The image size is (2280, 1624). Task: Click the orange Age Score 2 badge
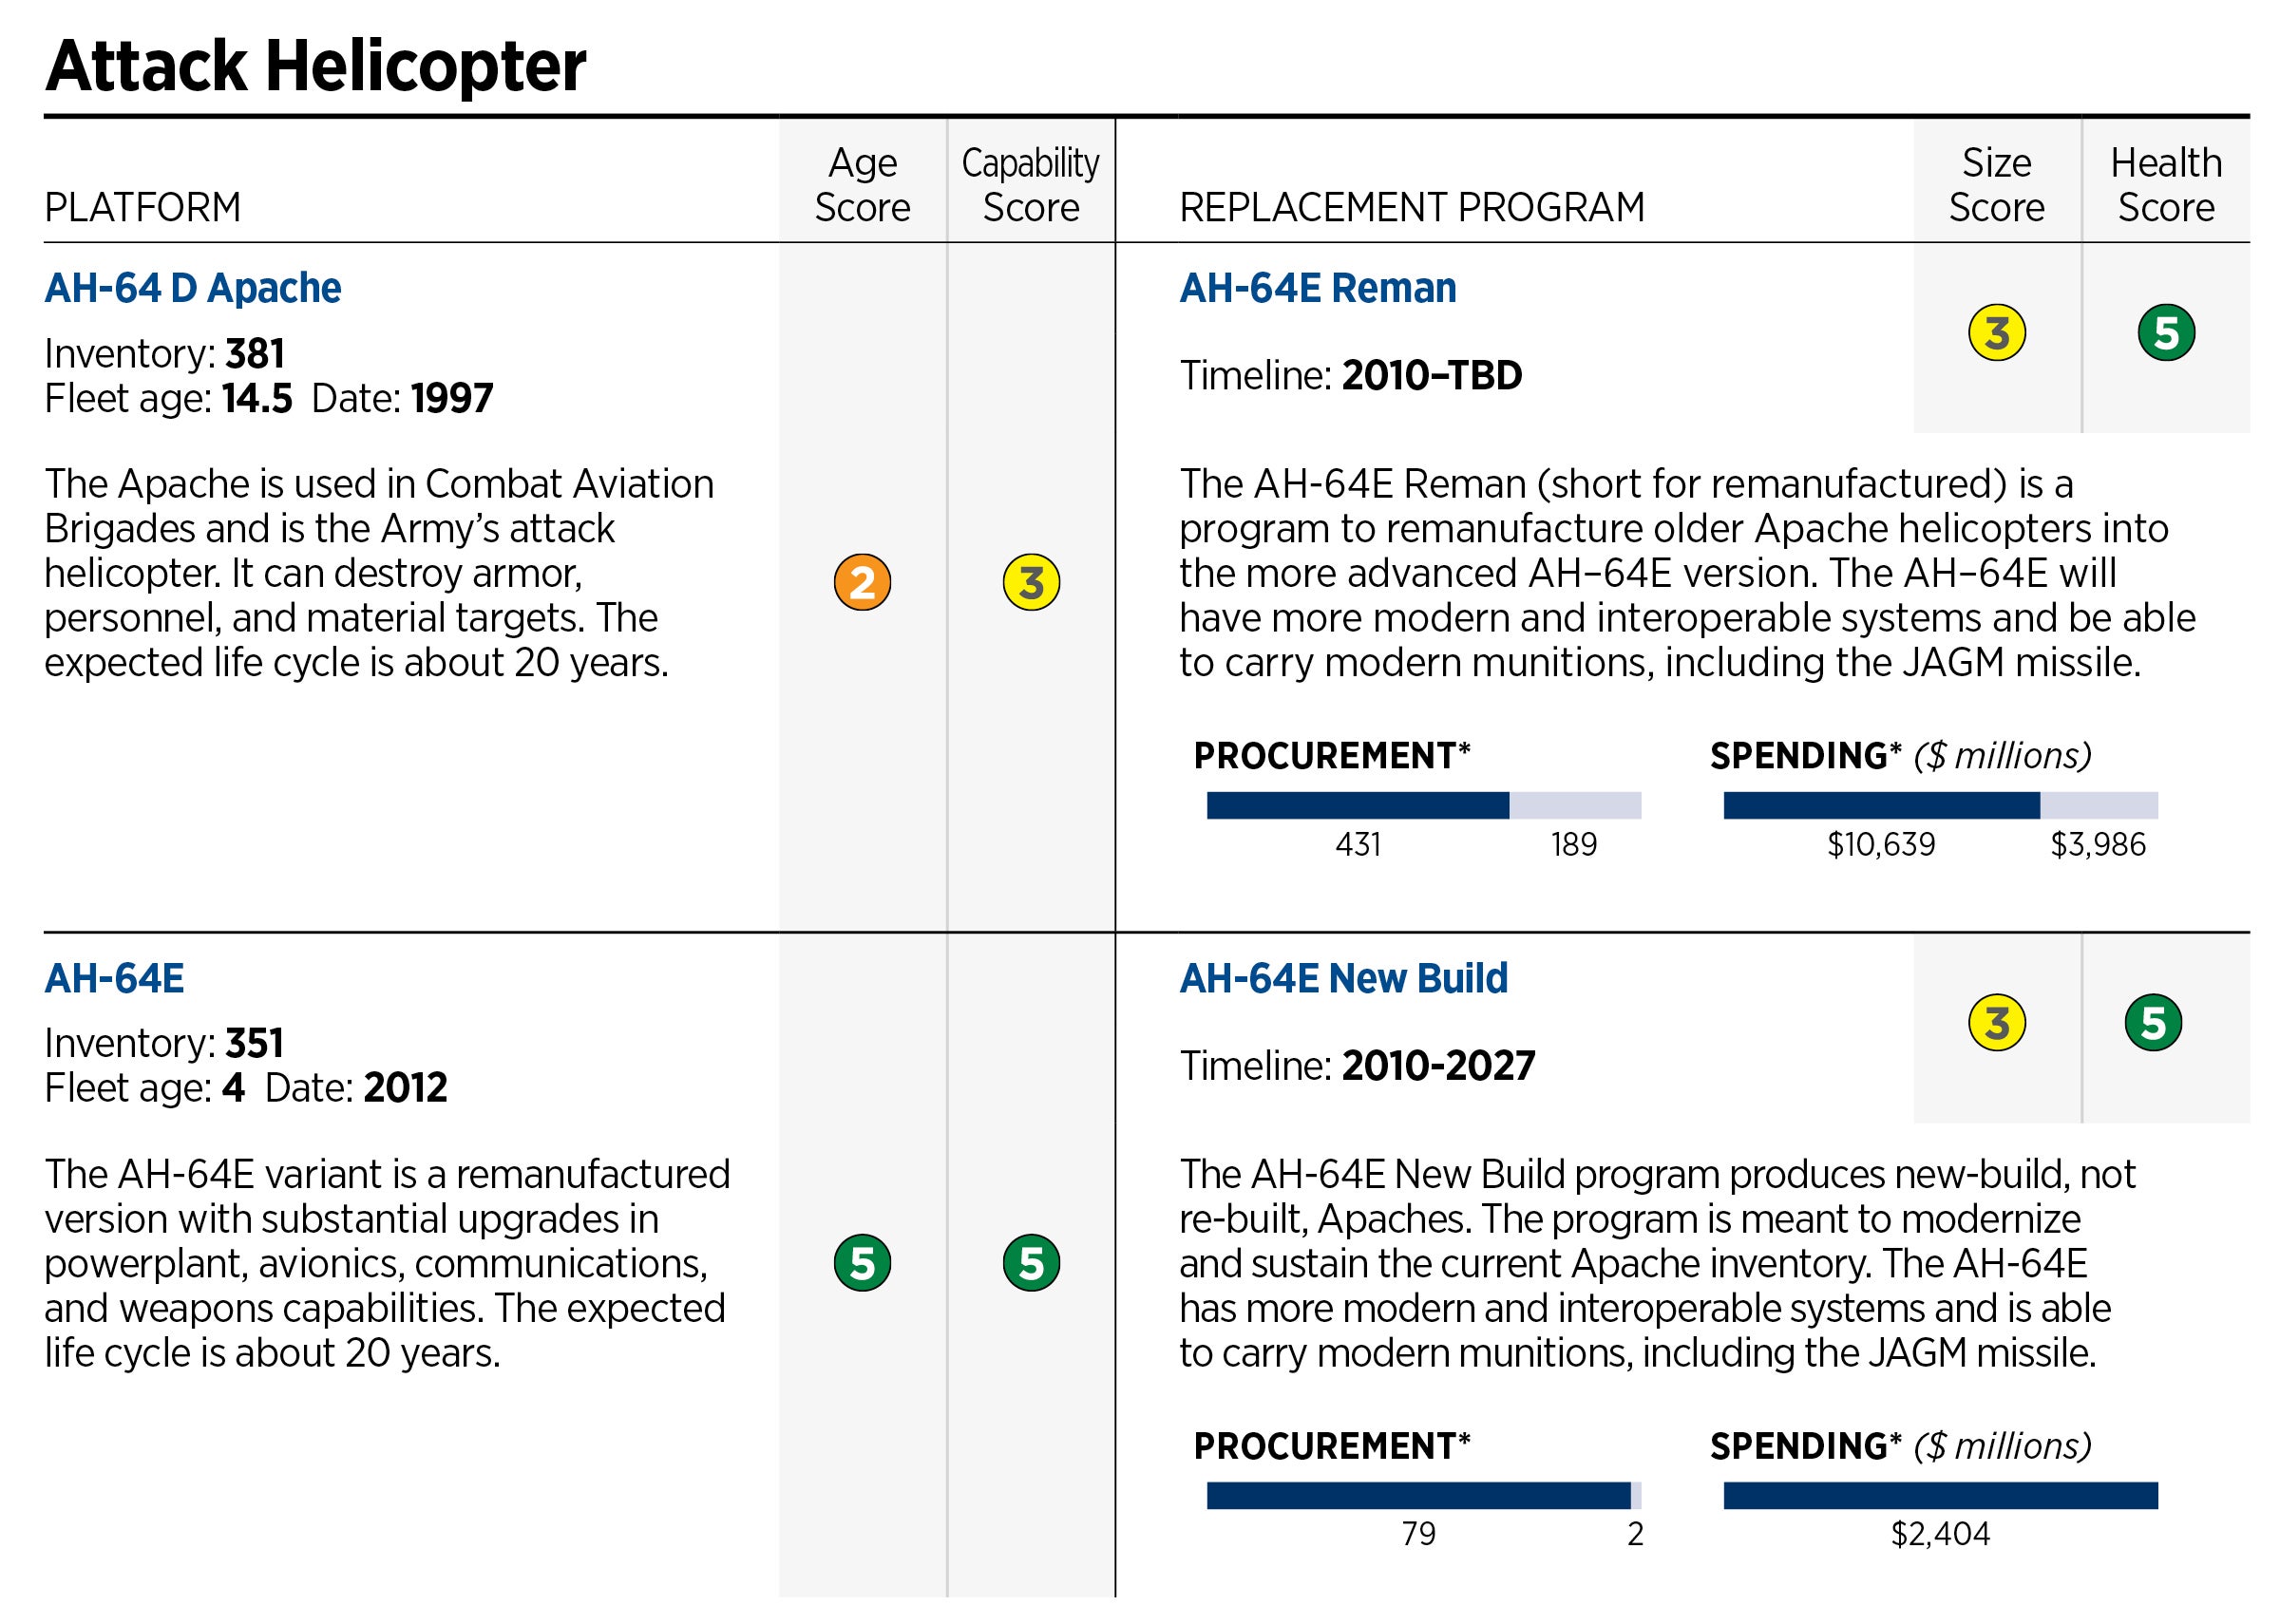point(861,582)
